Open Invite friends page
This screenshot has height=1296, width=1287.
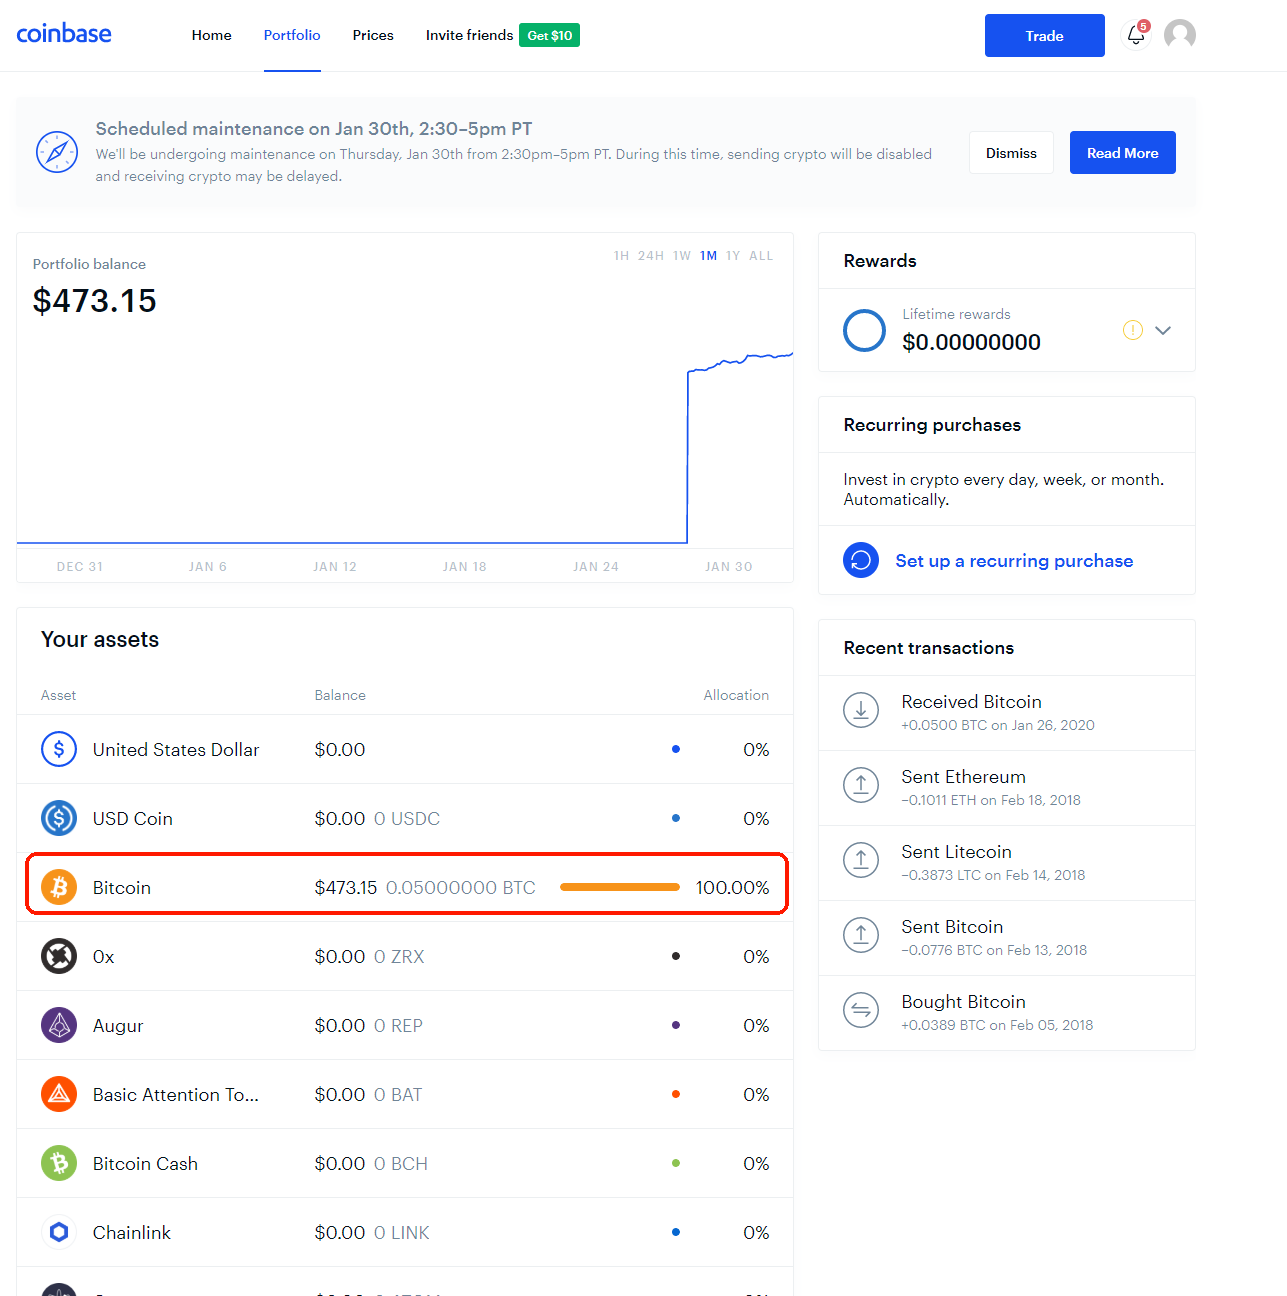469,35
